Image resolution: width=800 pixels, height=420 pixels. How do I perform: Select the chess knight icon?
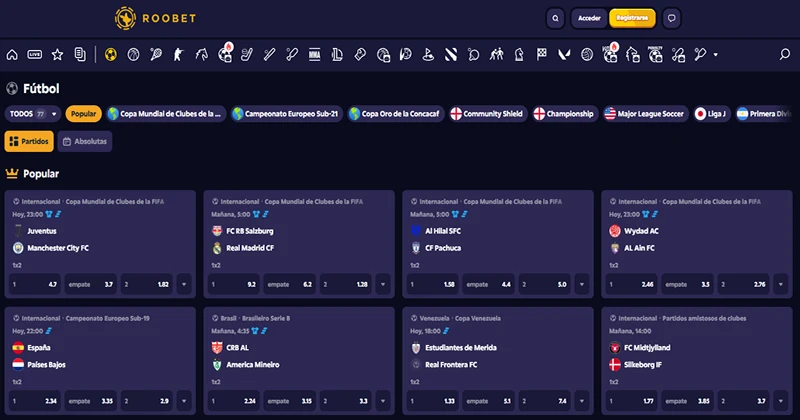coord(519,55)
